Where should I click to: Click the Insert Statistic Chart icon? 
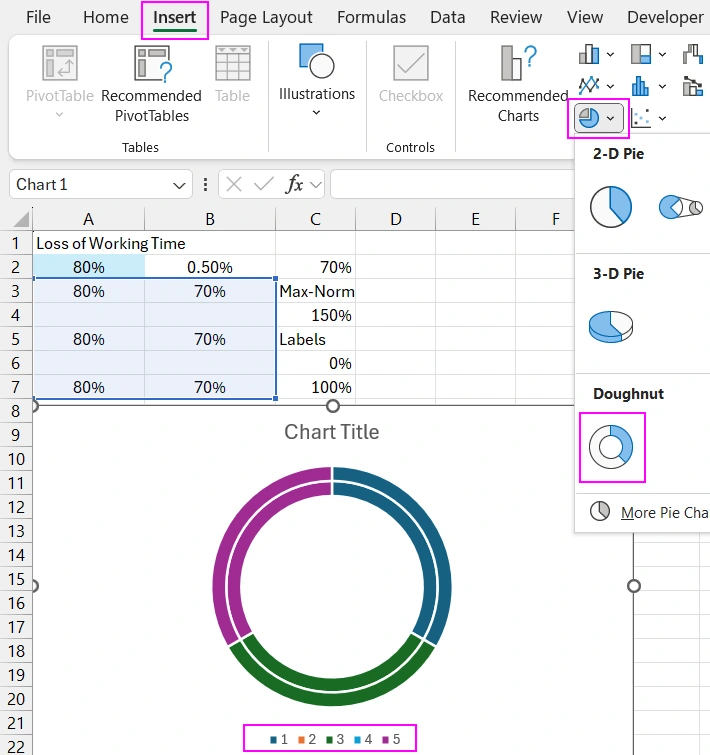(642, 87)
